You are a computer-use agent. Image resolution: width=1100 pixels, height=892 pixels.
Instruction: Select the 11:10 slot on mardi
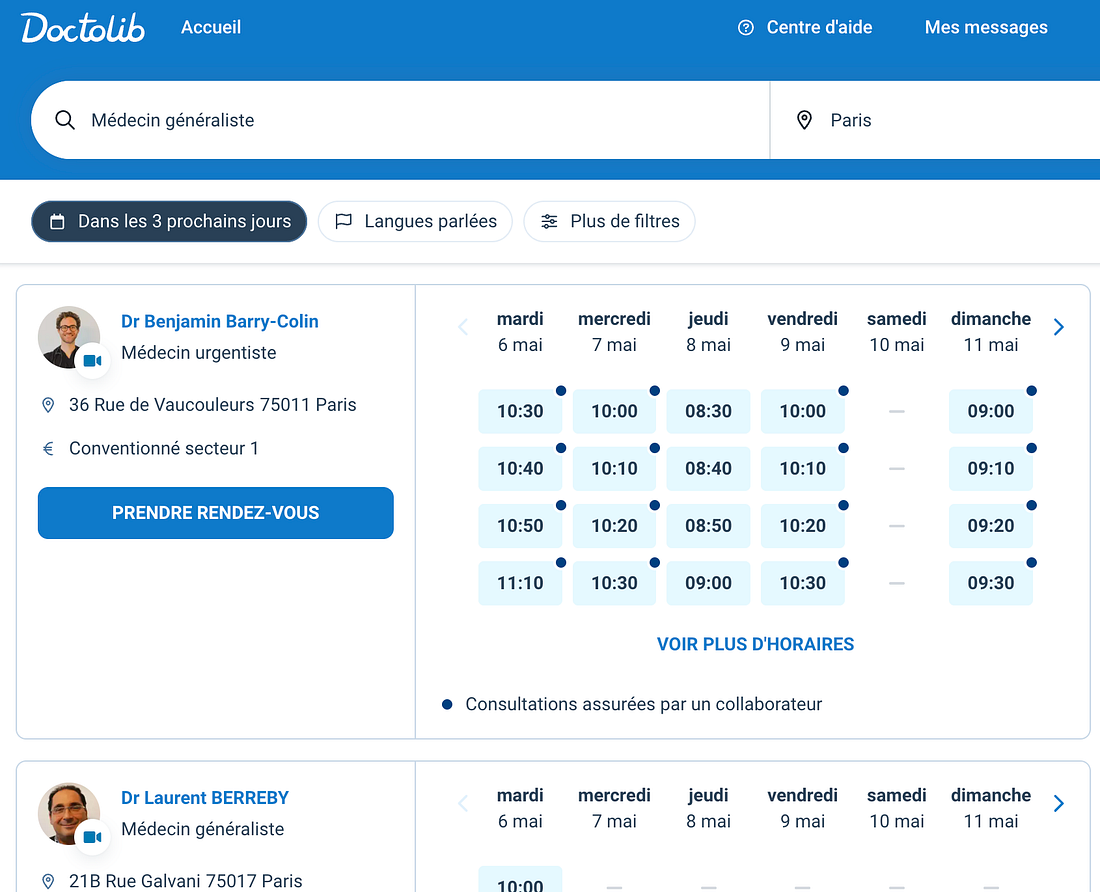[520, 583]
